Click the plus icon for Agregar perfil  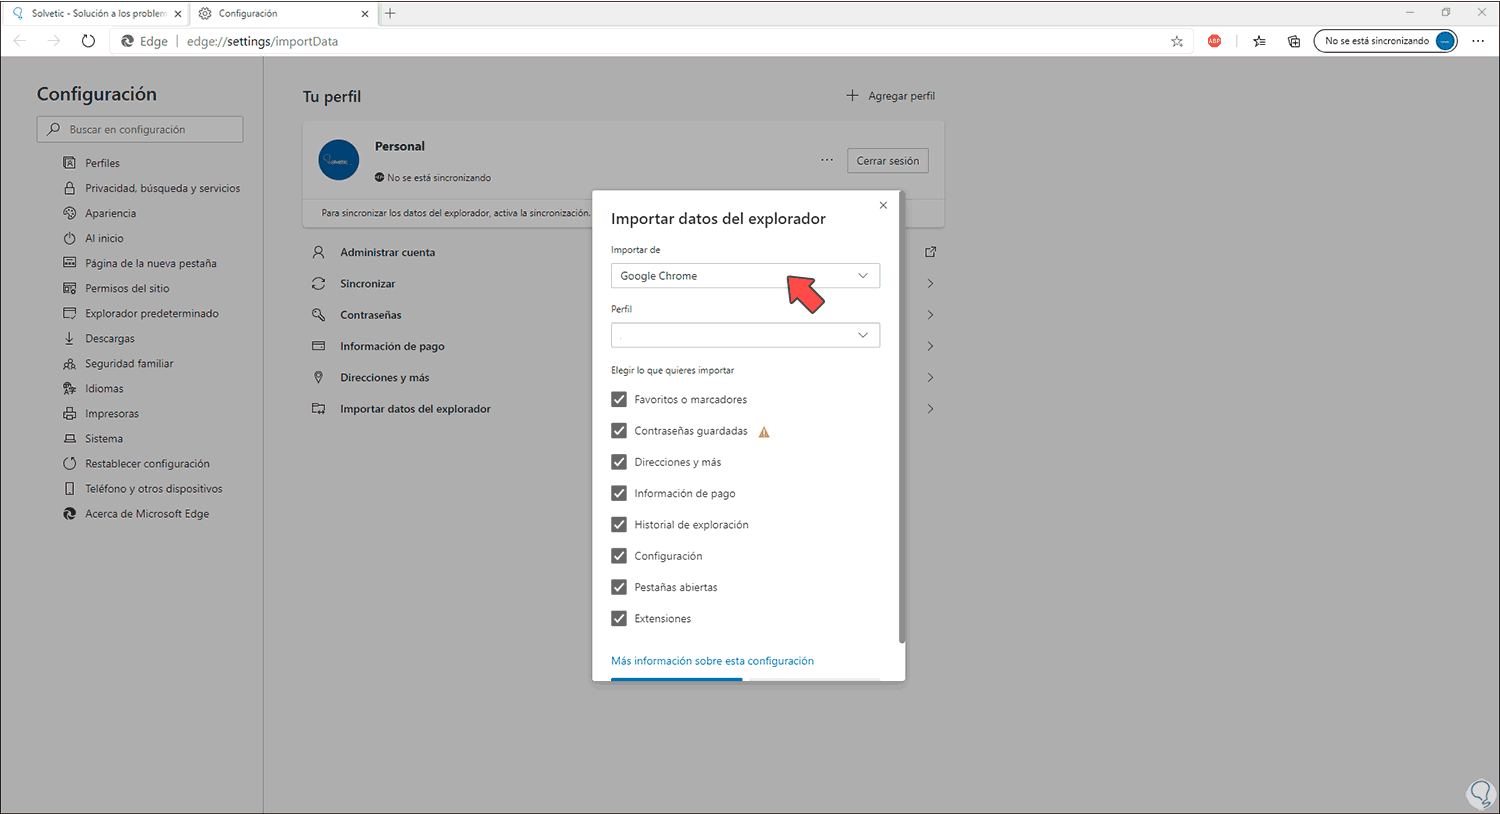tap(852, 95)
